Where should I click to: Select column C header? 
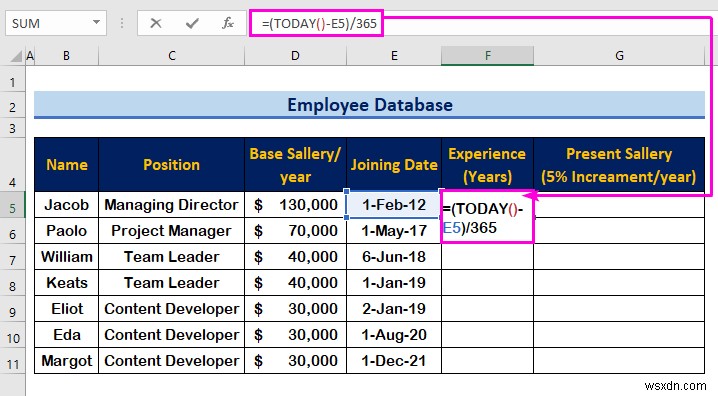(x=172, y=56)
